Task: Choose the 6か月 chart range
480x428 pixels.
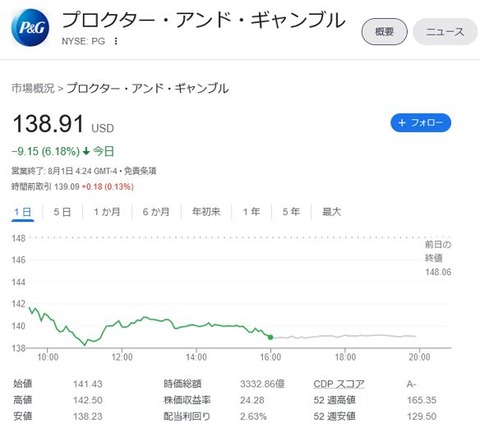Action: coord(156,212)
